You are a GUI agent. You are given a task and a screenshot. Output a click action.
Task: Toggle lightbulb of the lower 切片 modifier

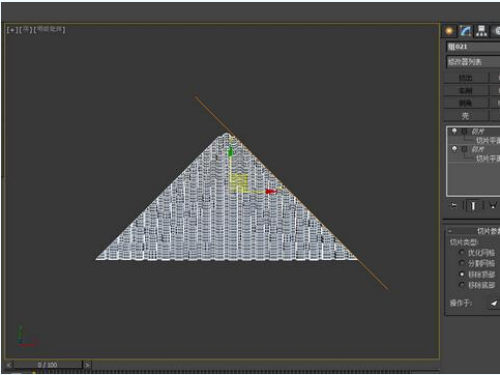454,149
